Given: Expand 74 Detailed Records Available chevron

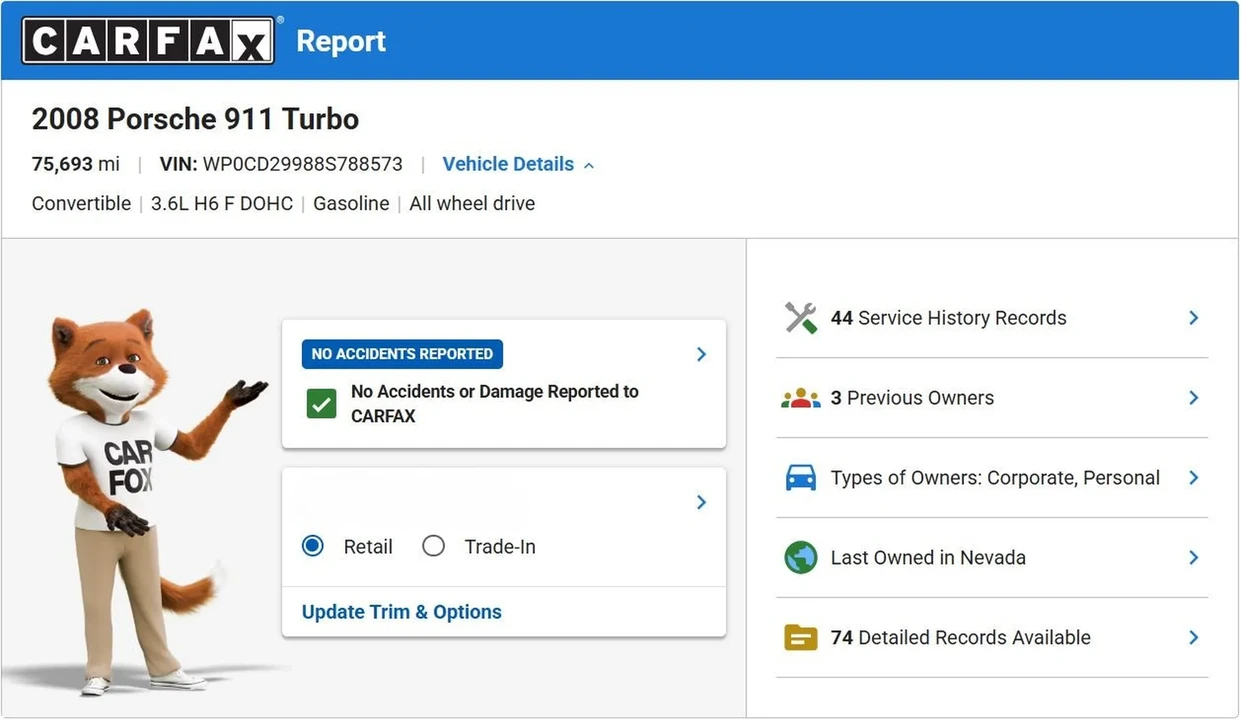Looking at the screenshot, I should coord(1193,638).
